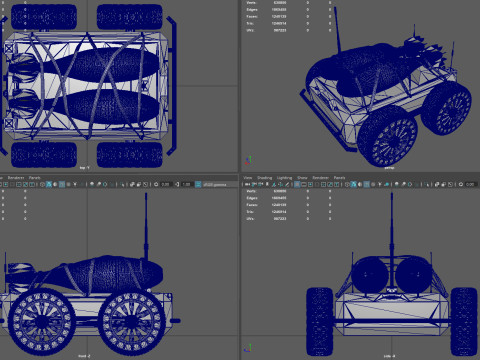
Task: Toggle Smooth Shade All in front view panel
Action: 49,184
